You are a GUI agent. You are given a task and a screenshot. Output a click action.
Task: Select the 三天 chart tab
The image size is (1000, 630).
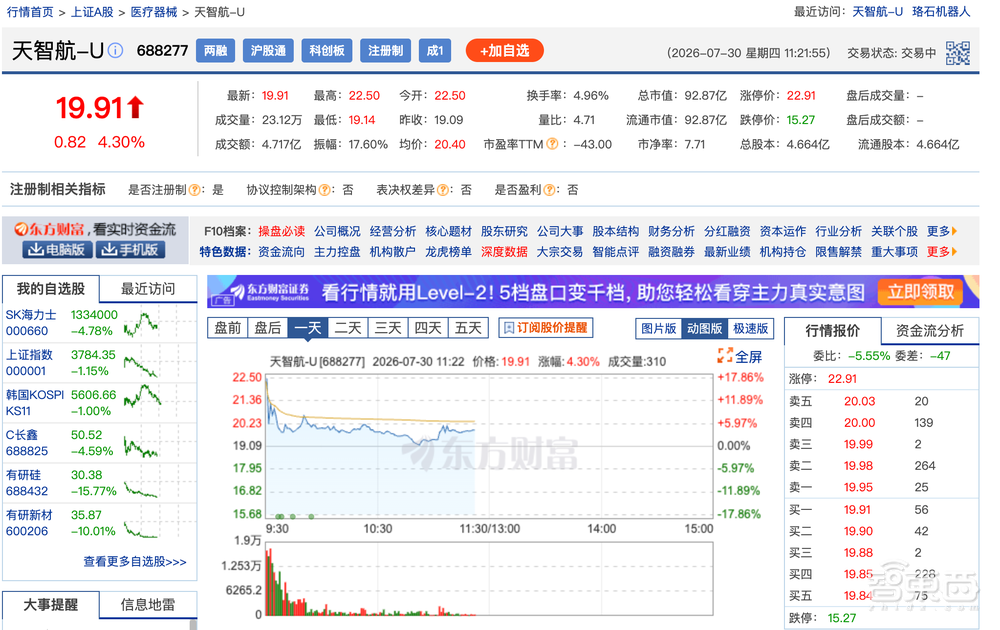click(388, 328)
